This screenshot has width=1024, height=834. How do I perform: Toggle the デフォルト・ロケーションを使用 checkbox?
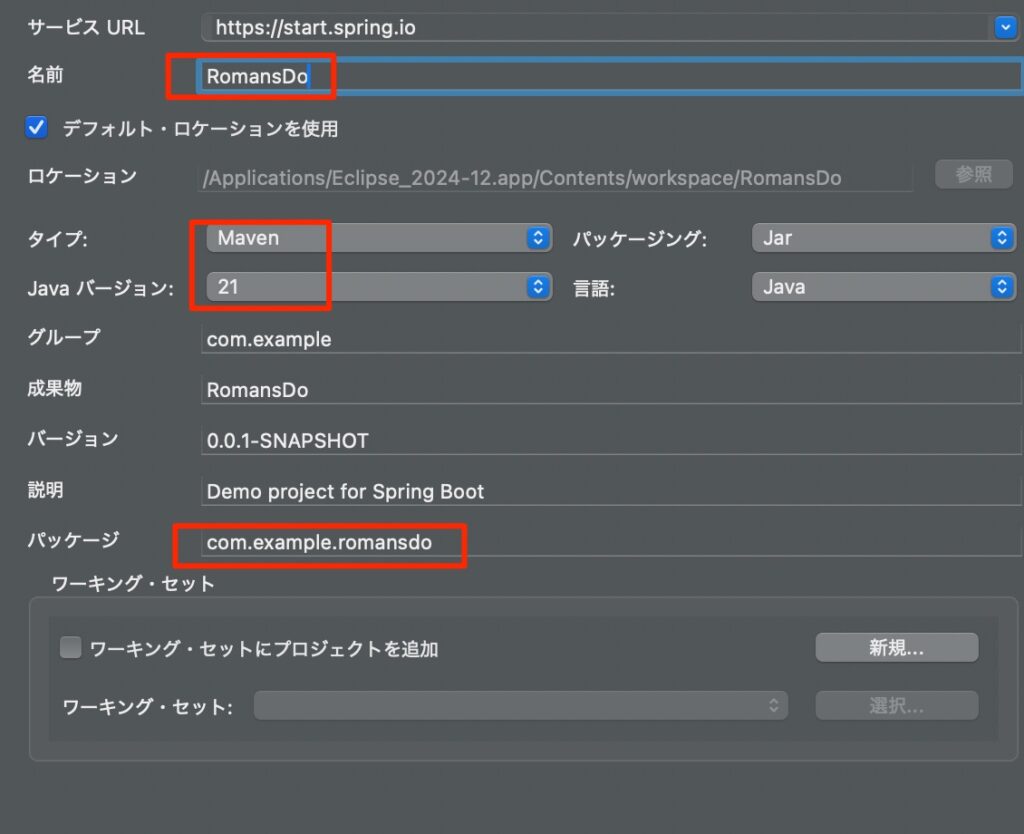click(37, 128)
